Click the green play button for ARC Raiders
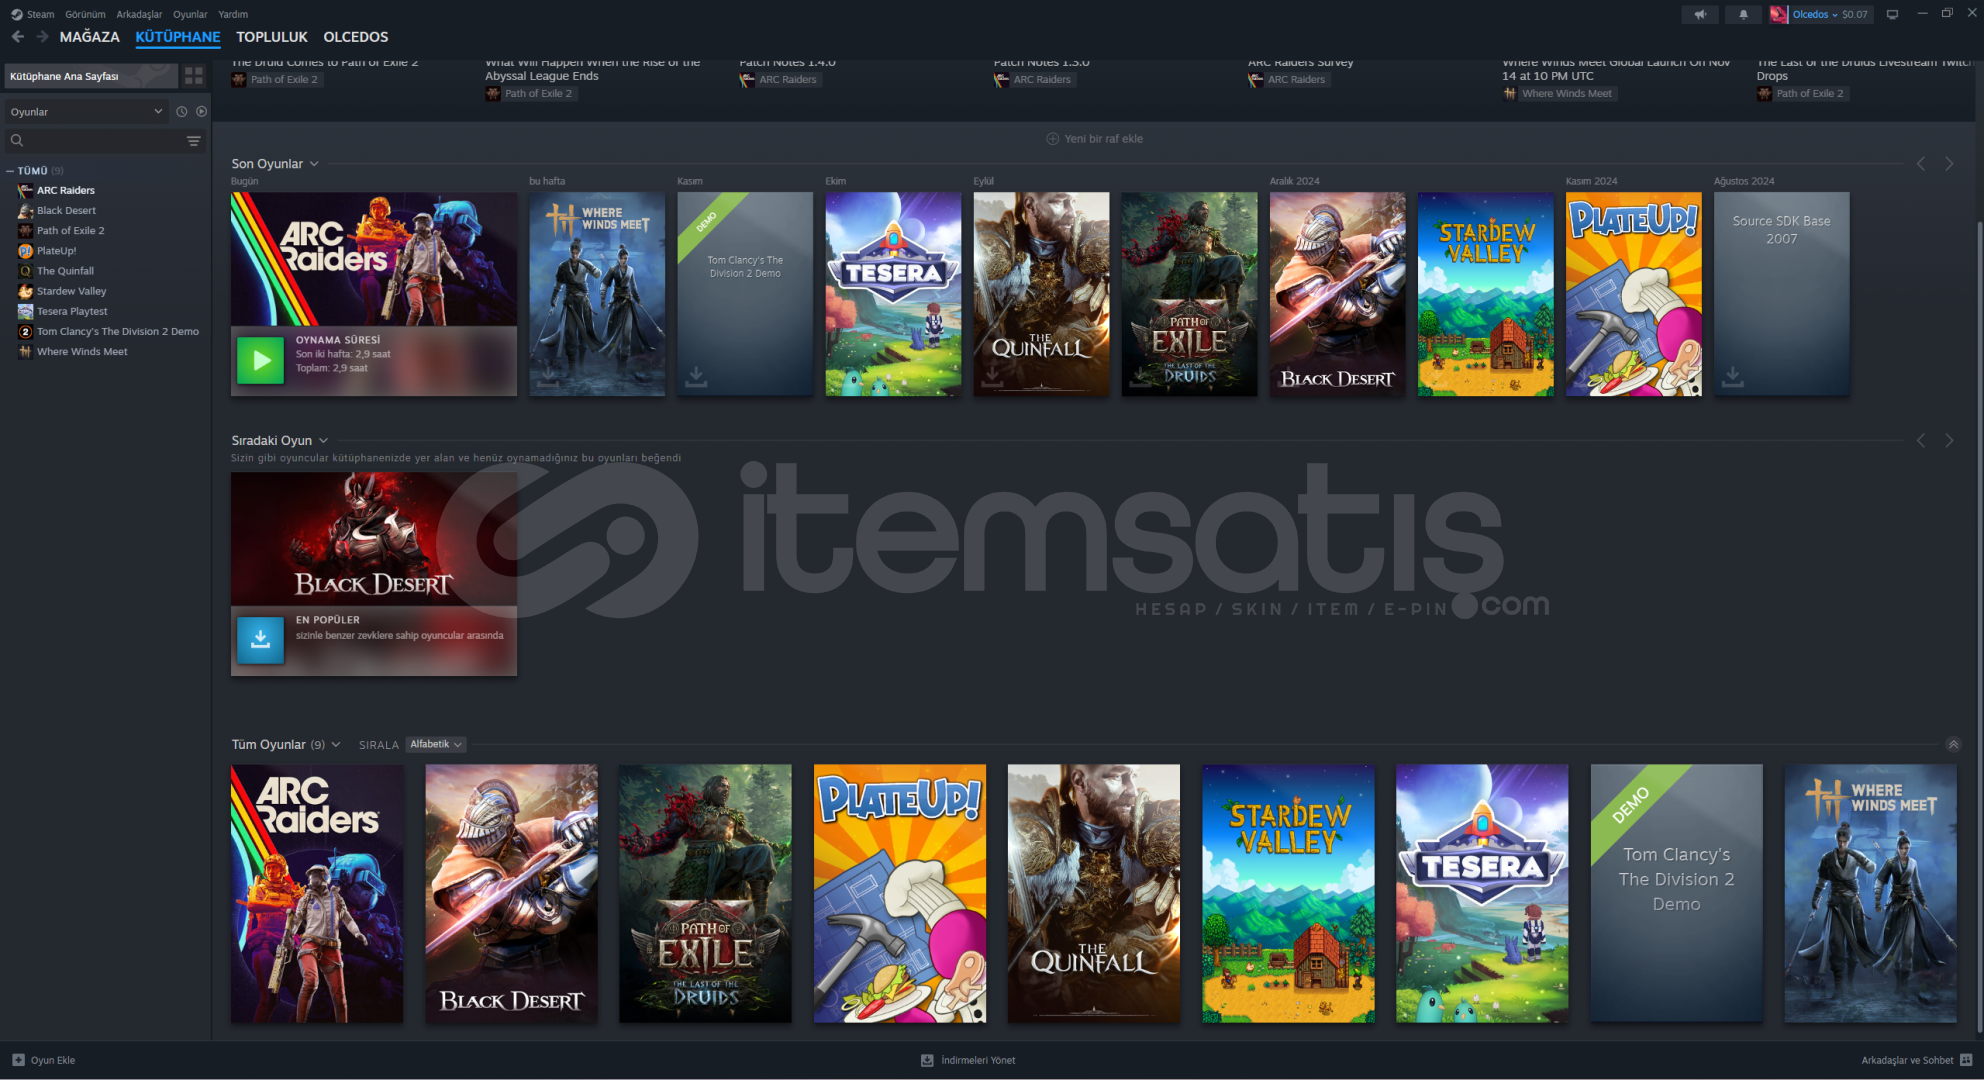The height and width of the screenshot is (1080, 1984). coord(261,360)
